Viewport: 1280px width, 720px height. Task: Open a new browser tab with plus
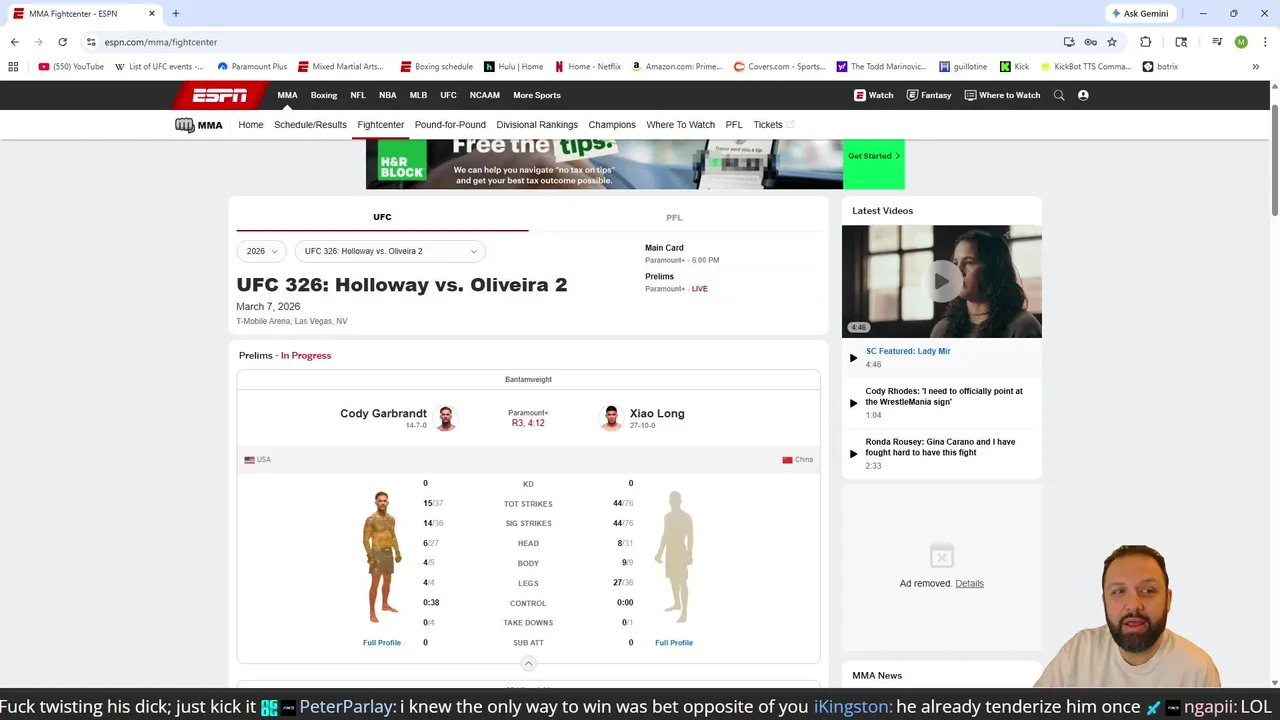[x=175, y=14]
